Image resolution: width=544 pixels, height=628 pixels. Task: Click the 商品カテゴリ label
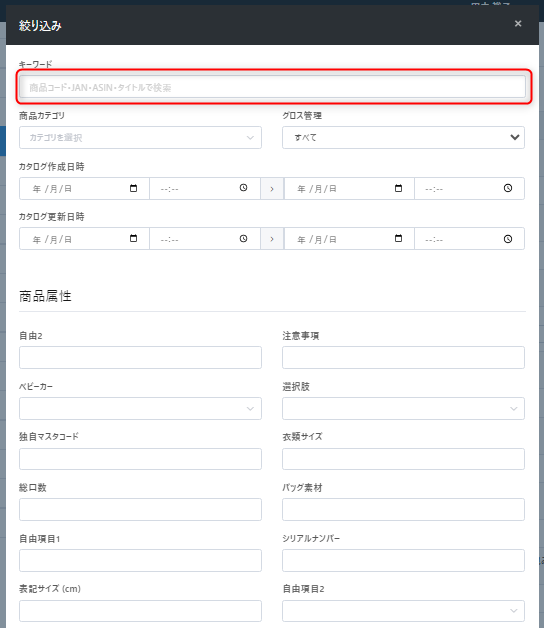click(42, 116)
